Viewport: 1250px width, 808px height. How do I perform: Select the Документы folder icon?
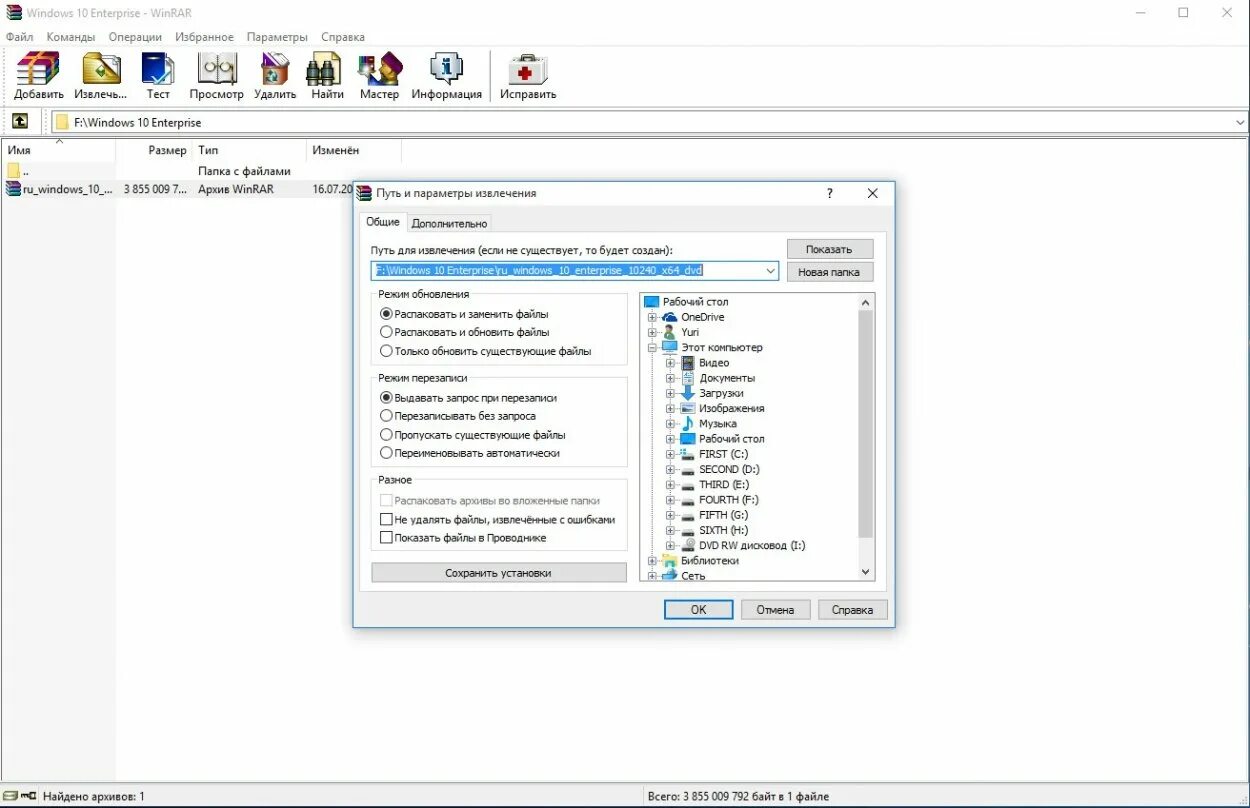pos(688,378)
